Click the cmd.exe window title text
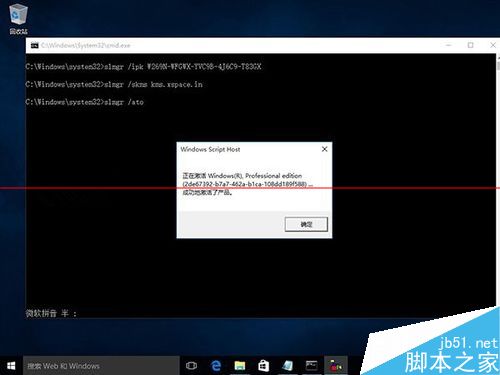 pos(86,45)
